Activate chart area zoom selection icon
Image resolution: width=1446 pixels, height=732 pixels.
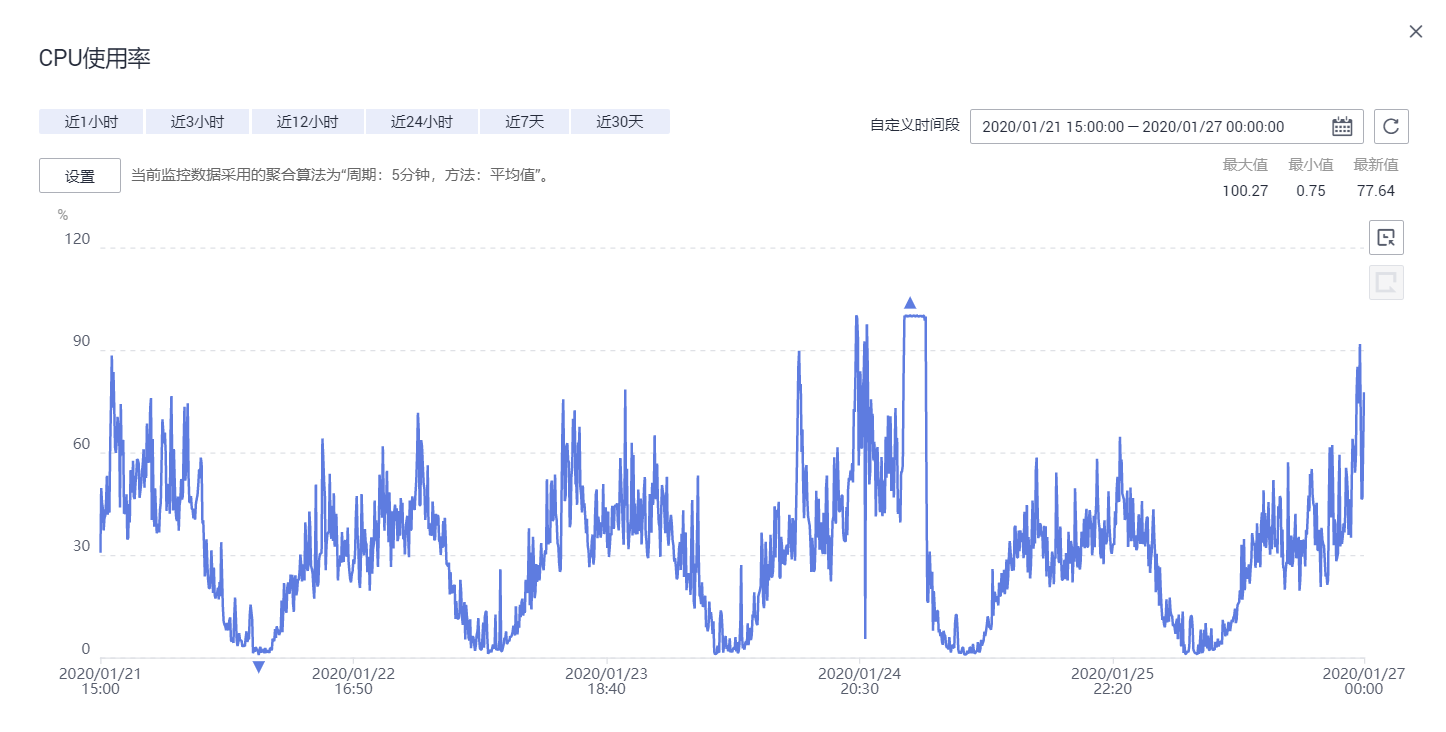(1386, 238)
